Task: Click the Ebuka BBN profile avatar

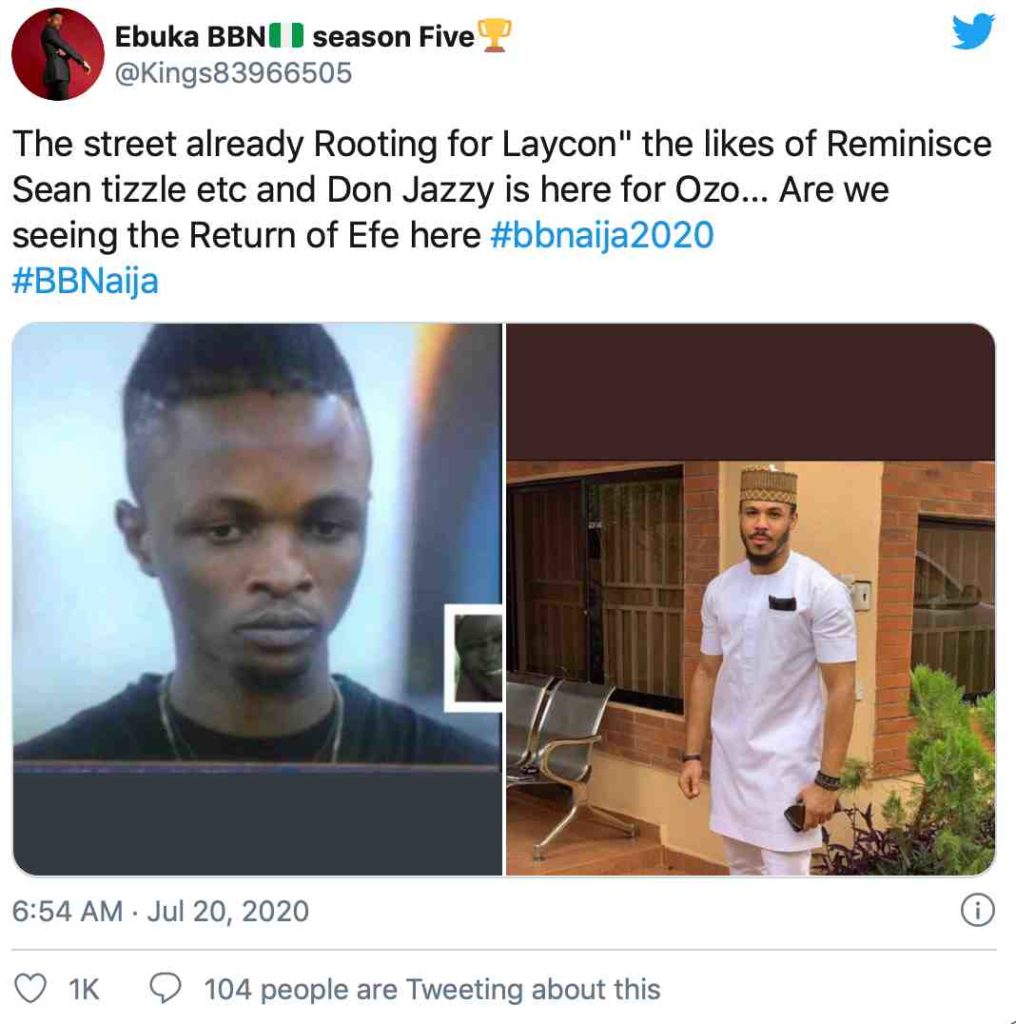Action: [57, 53]
